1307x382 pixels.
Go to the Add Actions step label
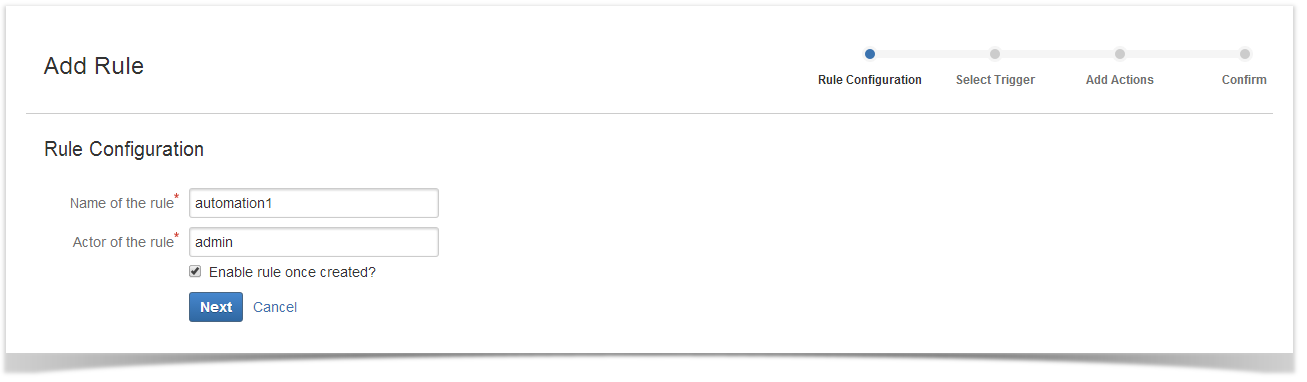[x=1120, y=80]
